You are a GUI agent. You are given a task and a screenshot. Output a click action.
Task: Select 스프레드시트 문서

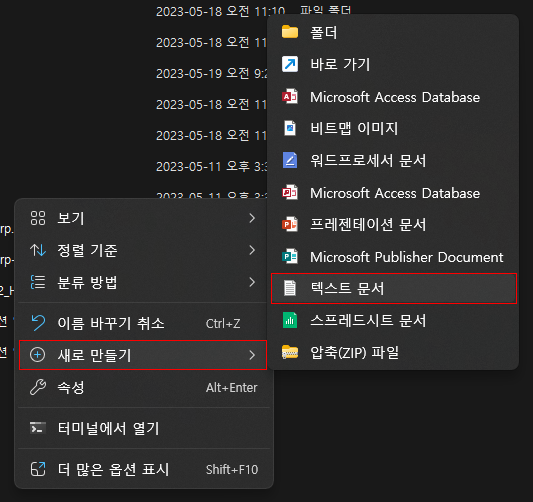(x=394, y=320)
